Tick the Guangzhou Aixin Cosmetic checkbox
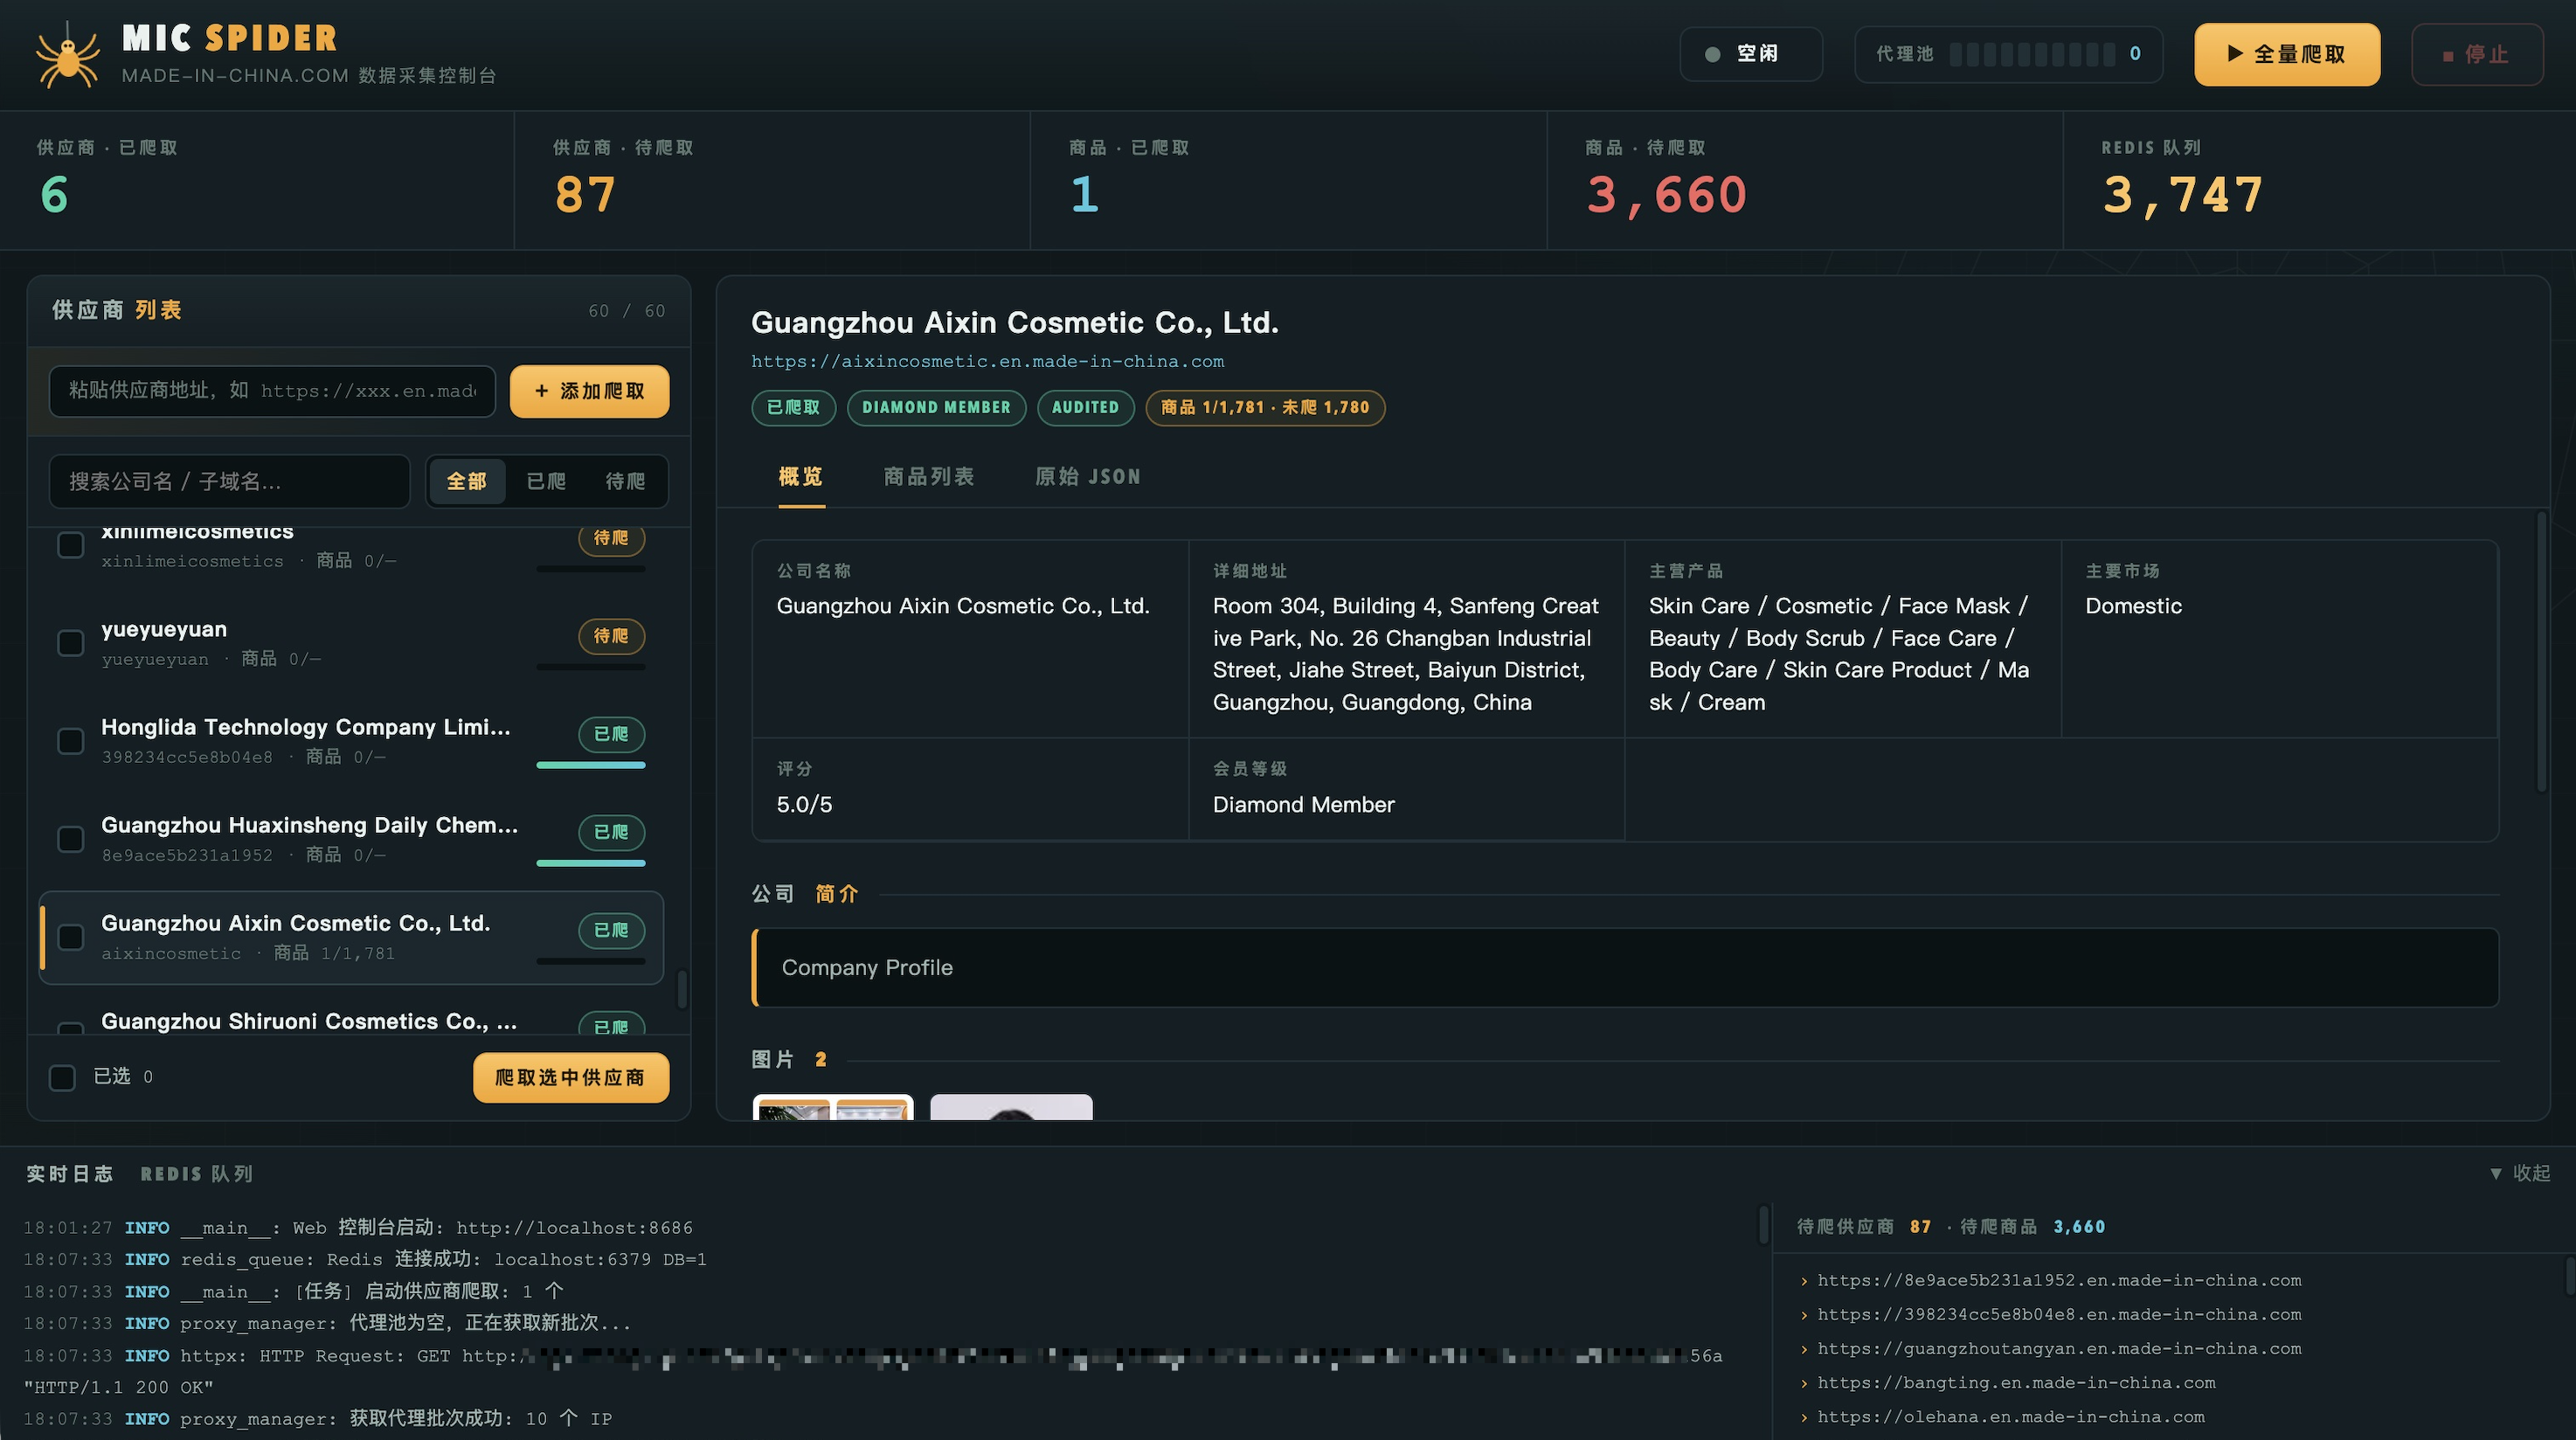The width and height of the screenshot is (2576, 1440). pyautogui.click(x=70, y=937)
